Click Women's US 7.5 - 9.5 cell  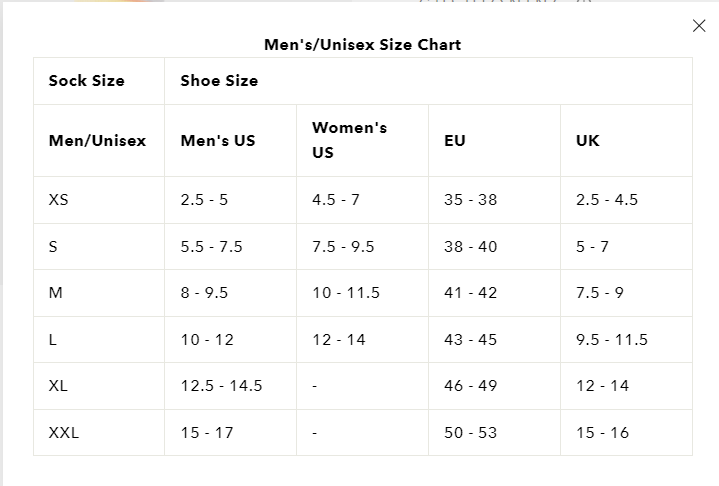click(343, 246)
